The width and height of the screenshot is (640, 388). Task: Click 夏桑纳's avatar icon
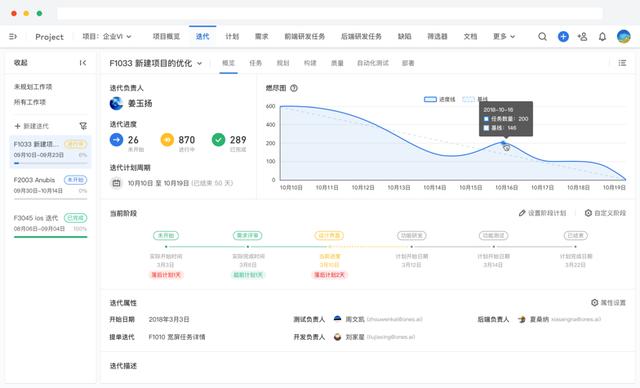(x=522, y=319)
